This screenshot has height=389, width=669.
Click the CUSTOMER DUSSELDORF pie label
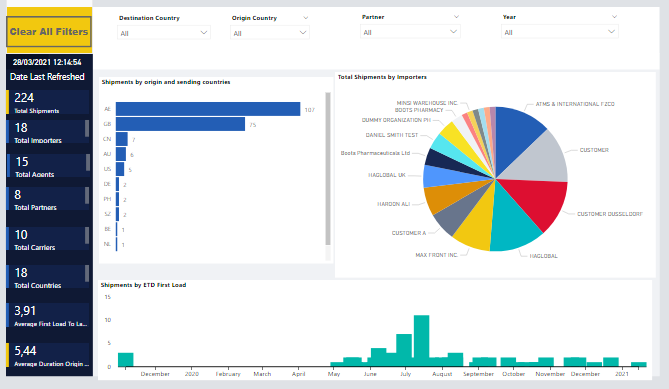tap(610, 214)
